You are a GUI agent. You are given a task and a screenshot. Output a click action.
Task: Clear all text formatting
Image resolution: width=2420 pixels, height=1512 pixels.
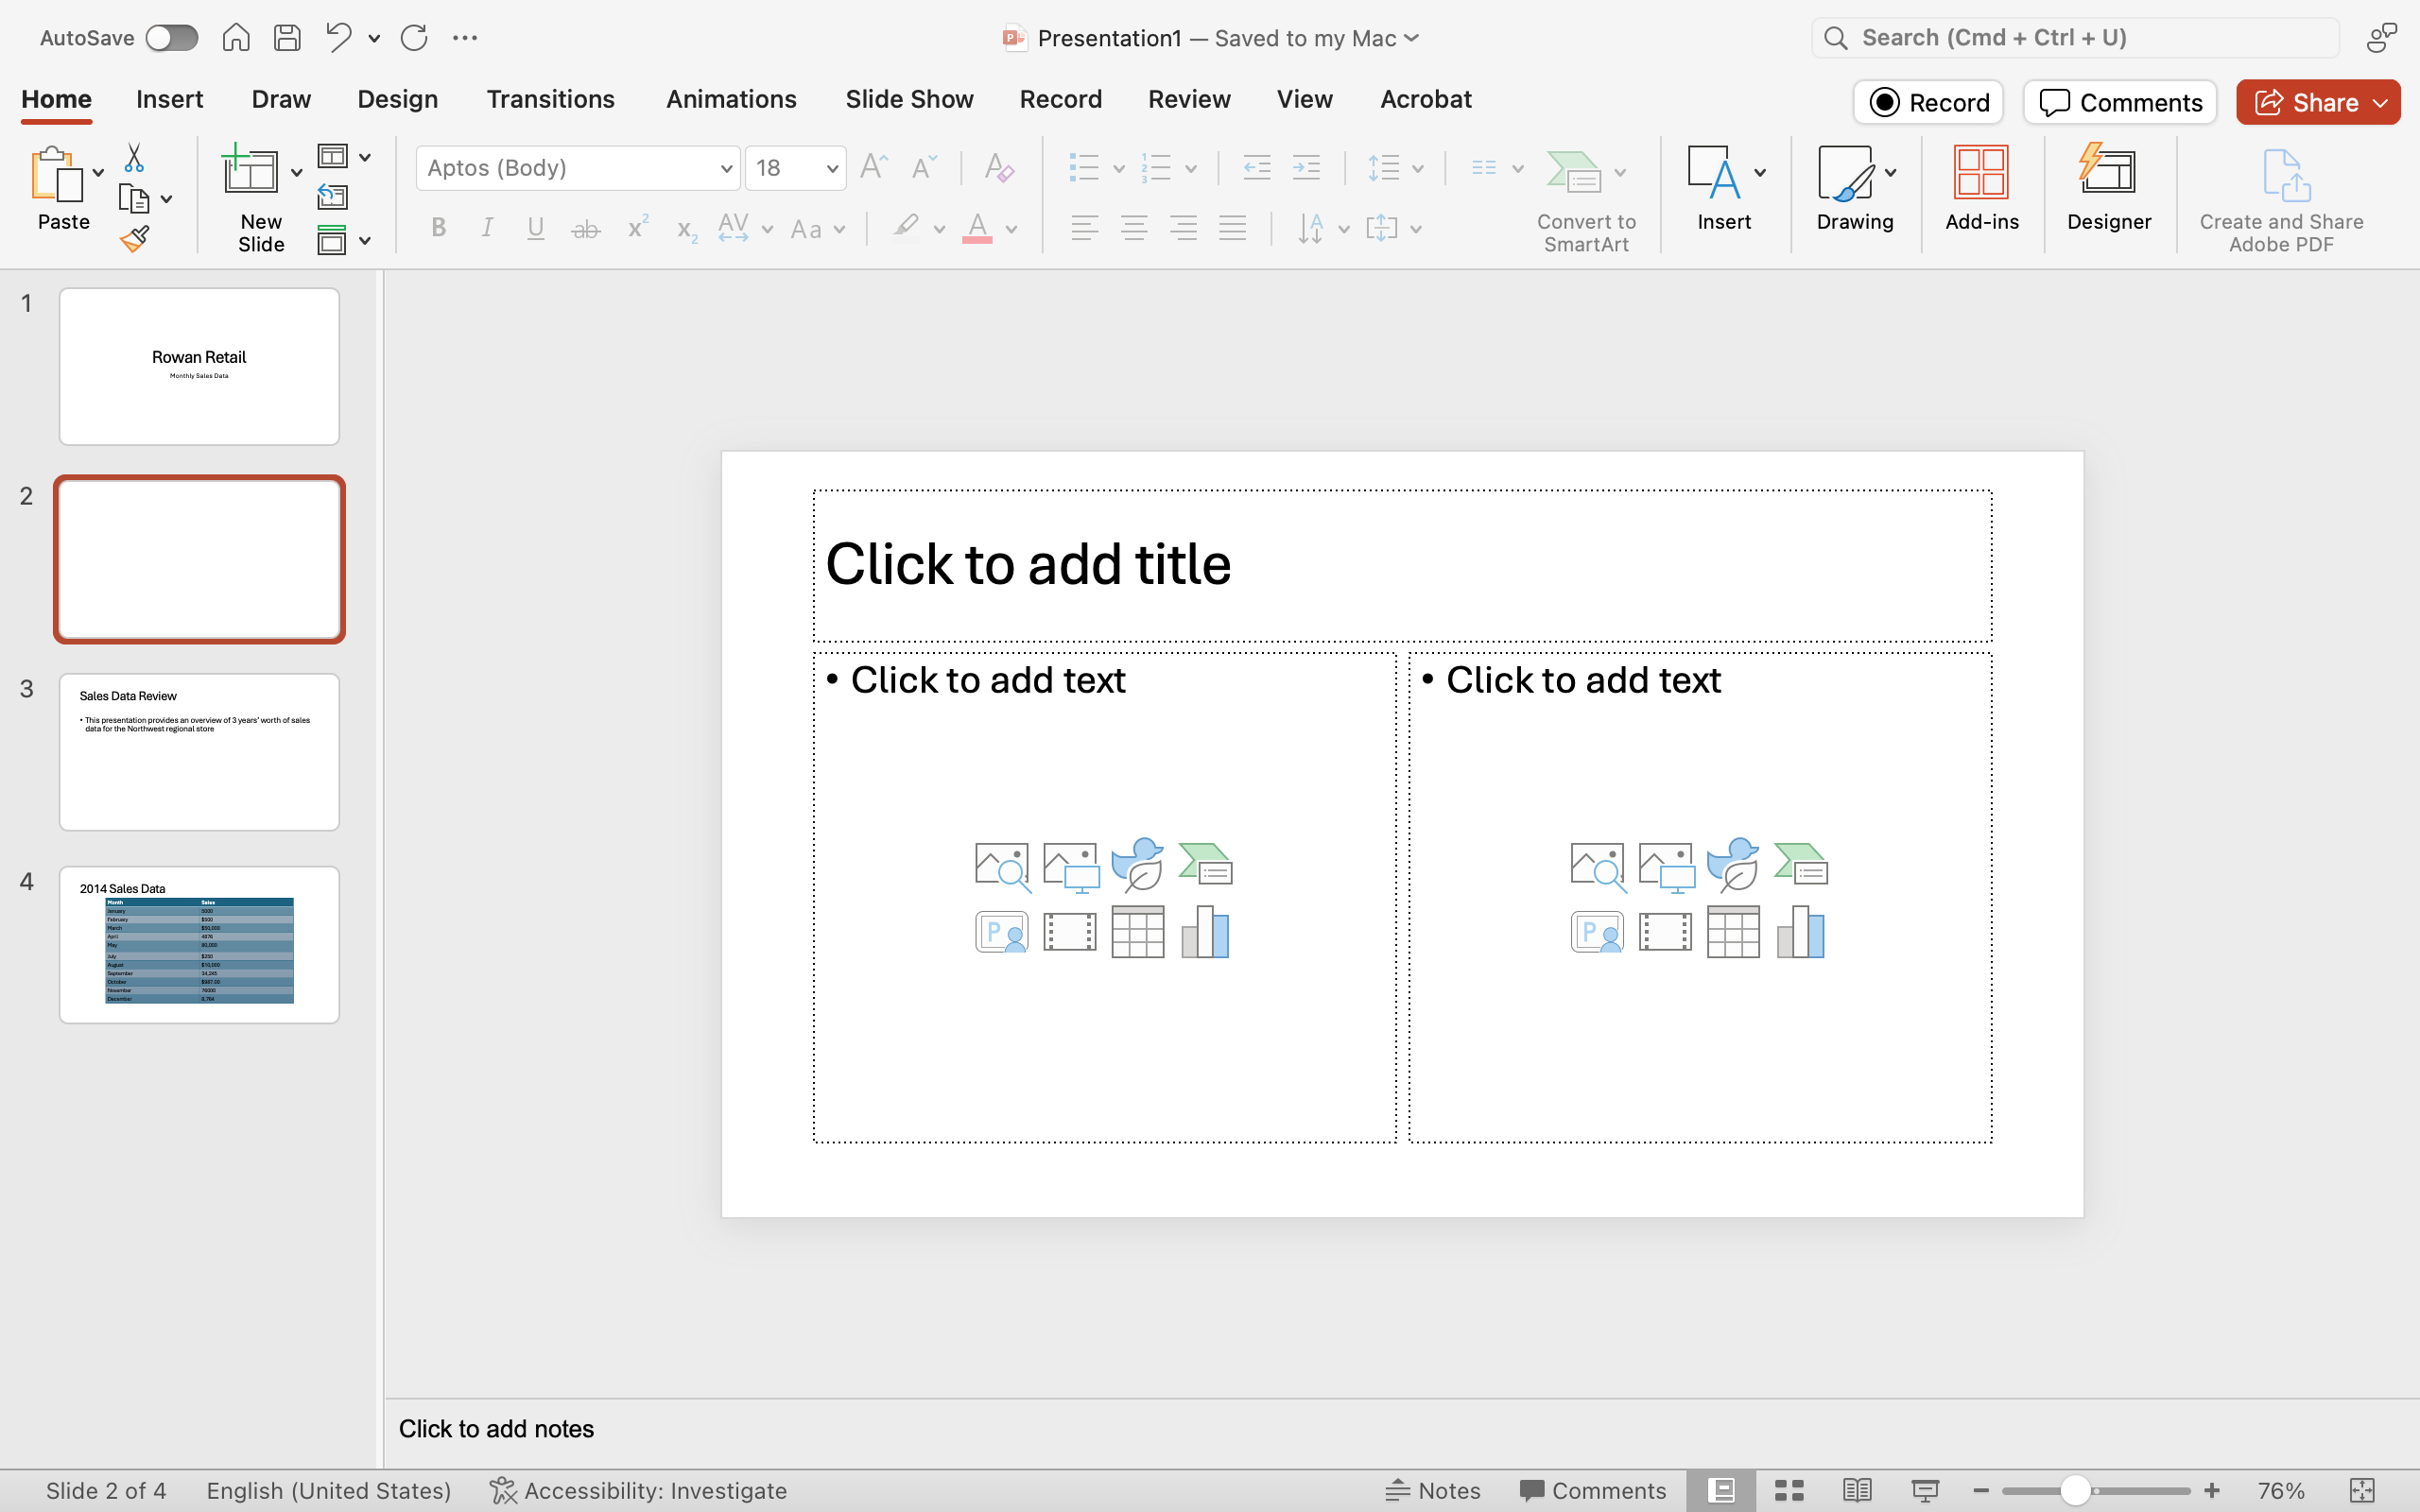coord(999,167)
